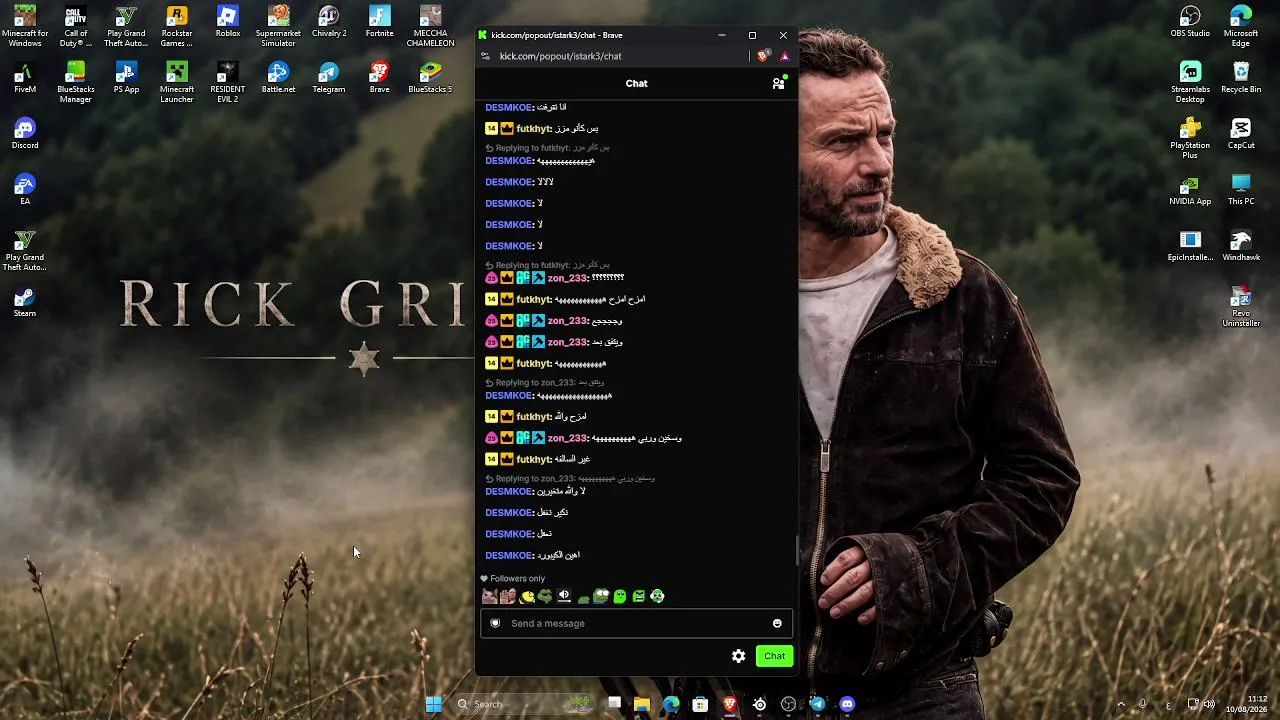This screenshot has width=1280, height=720.
Task: Open RESIDENT EVIL 2 desktop shortcut
Action: [x=228, y=83]
